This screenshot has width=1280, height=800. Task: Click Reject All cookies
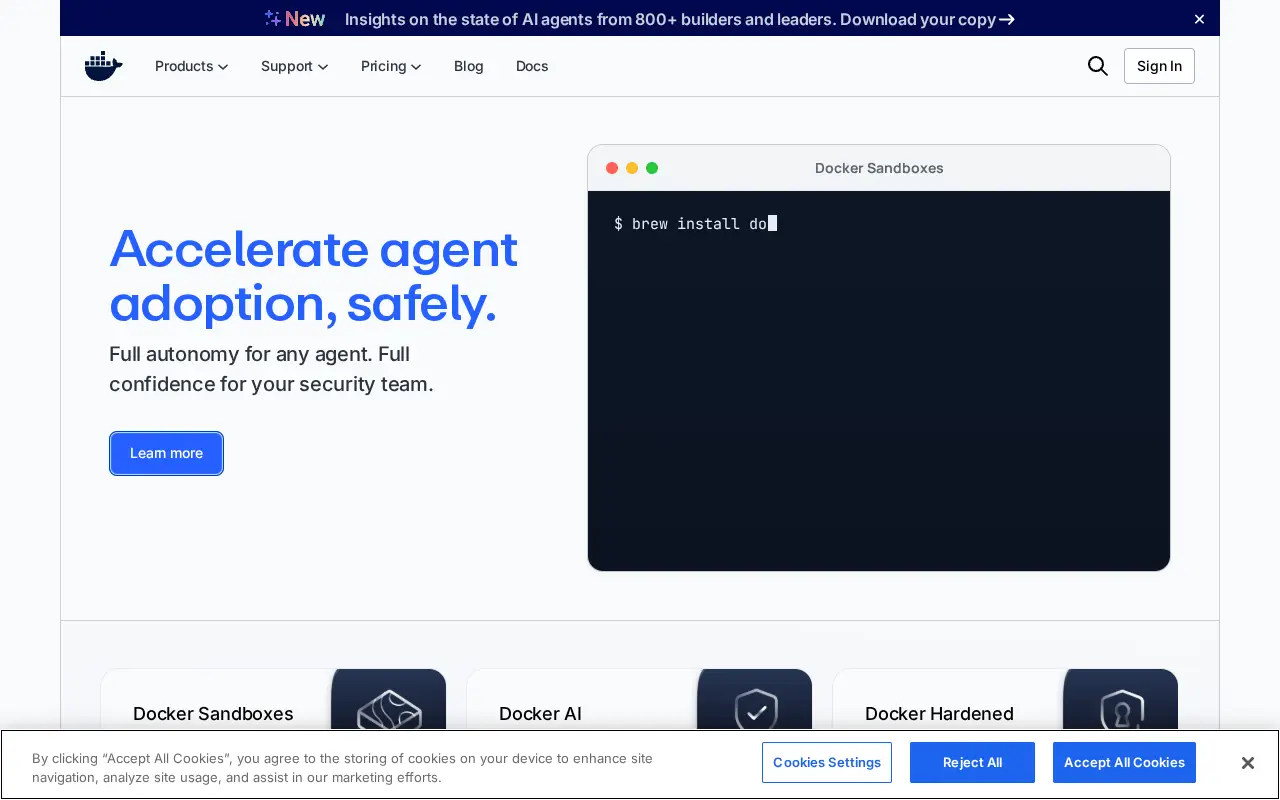(x=972, y=763)
